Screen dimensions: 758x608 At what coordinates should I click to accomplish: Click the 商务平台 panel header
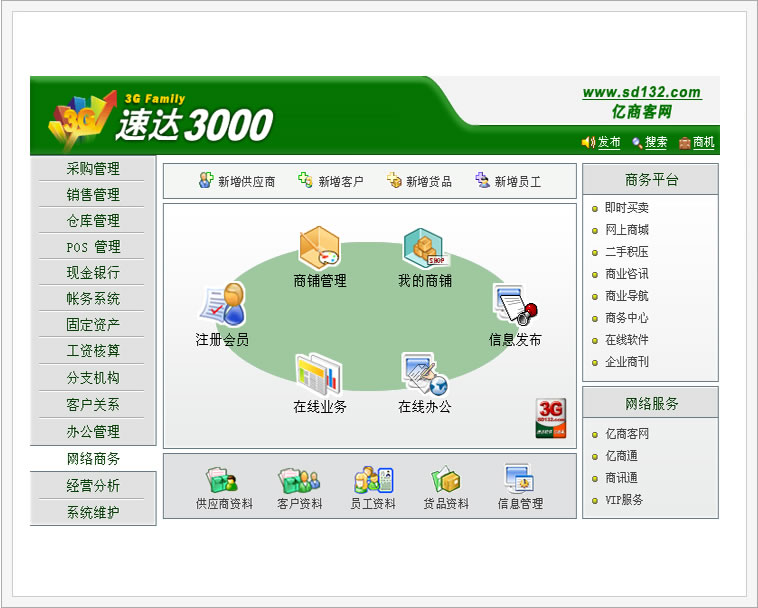651,180
